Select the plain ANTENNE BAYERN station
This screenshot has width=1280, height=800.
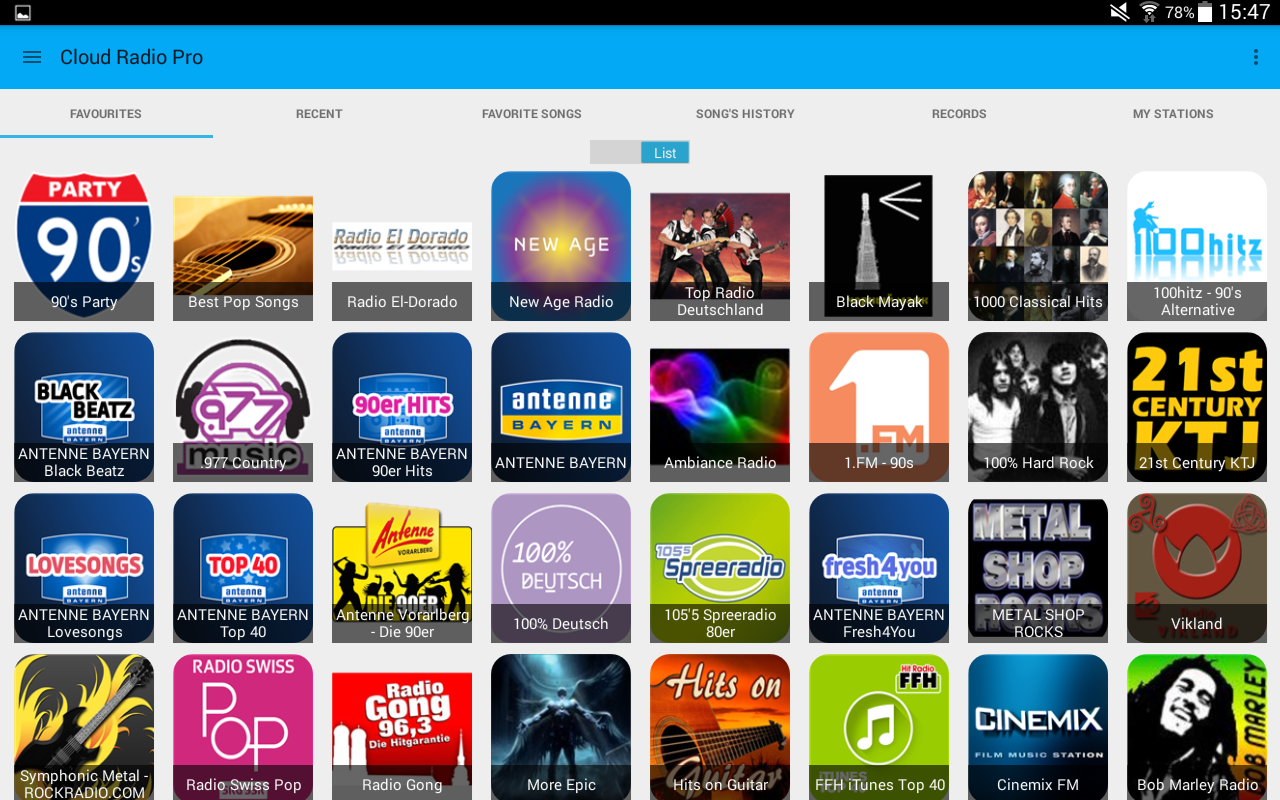561,407
